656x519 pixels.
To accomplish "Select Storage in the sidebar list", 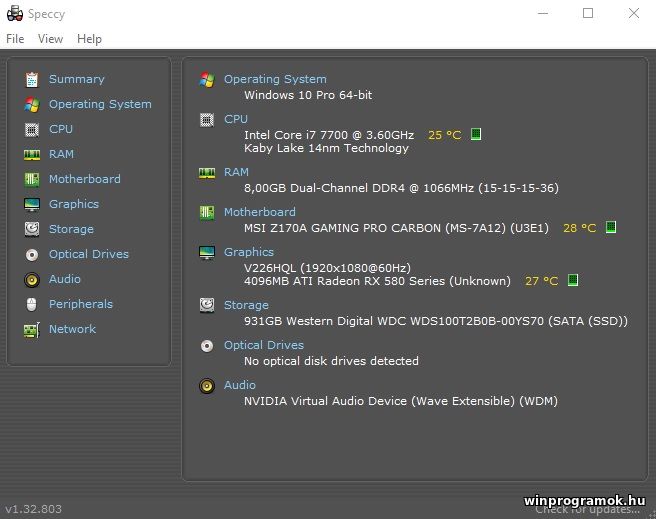I will (71, 229).
